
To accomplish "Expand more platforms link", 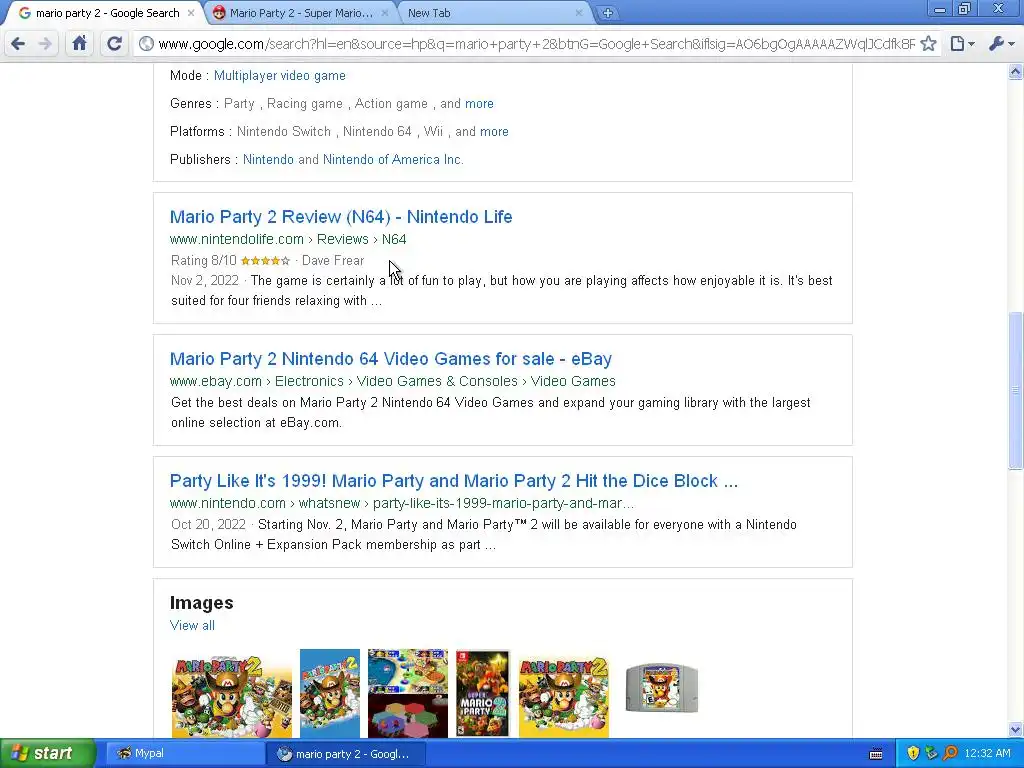I will pyautogui.click(x=494, y=132).
